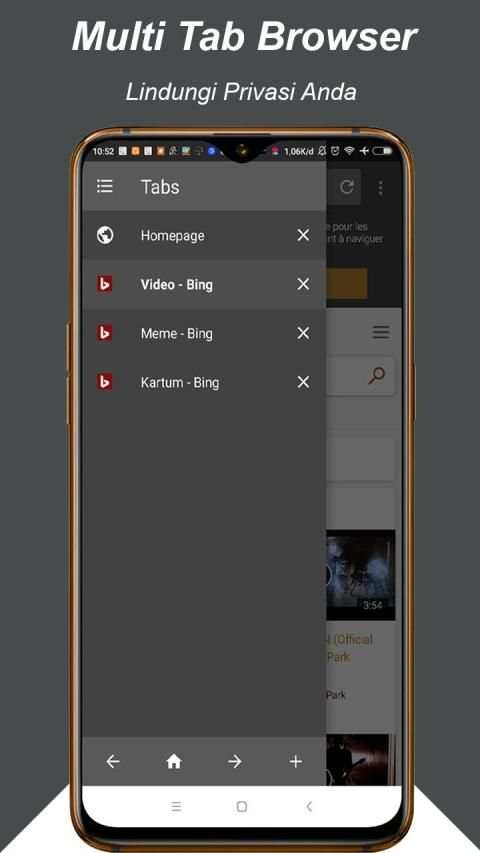This screenshot has height=853, width=480.
Task: Open the three-dot overflow menu
Action: coord(380,188)
